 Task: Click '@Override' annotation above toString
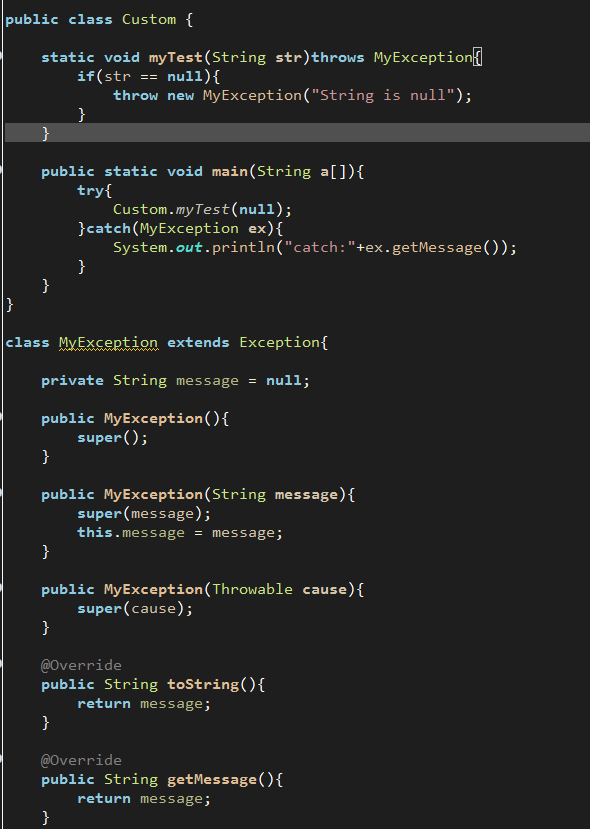coord(81,666)
